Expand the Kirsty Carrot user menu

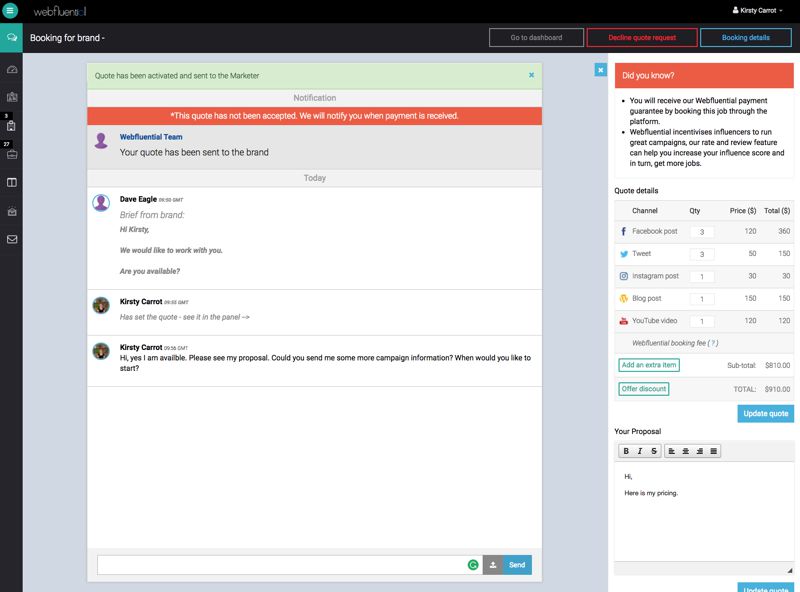(757, 10)
